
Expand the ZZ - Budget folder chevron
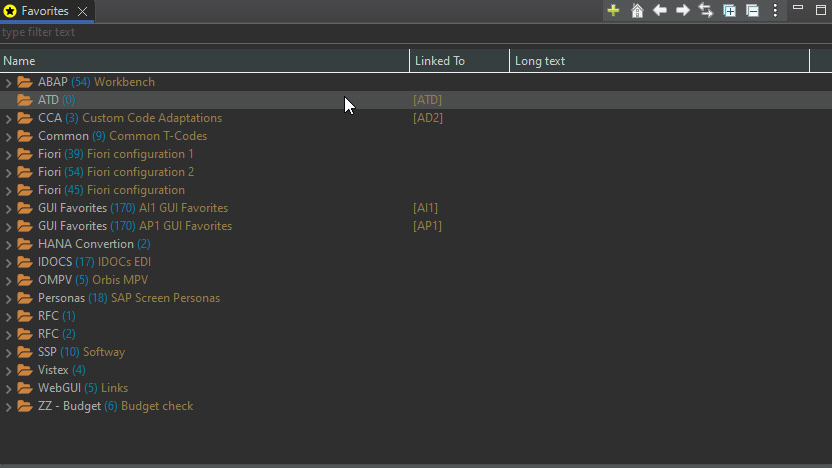pyautogui.click(x=8, y=407)
